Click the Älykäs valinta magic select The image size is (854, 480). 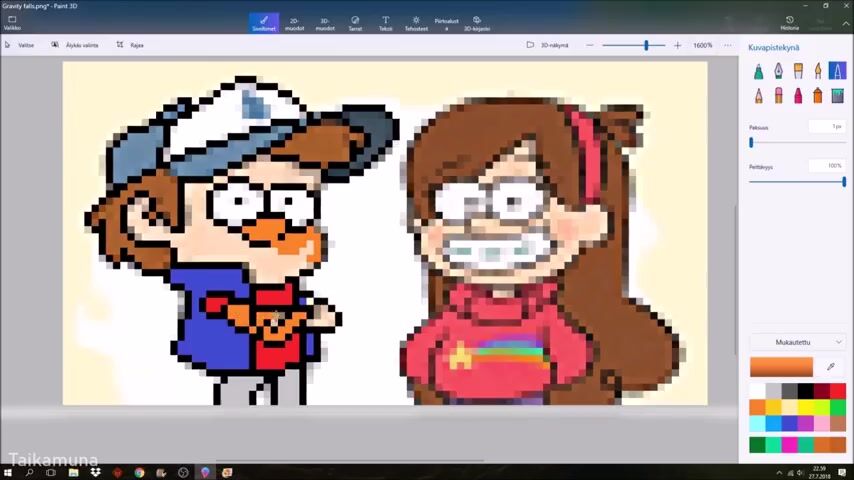click(75, 45)
